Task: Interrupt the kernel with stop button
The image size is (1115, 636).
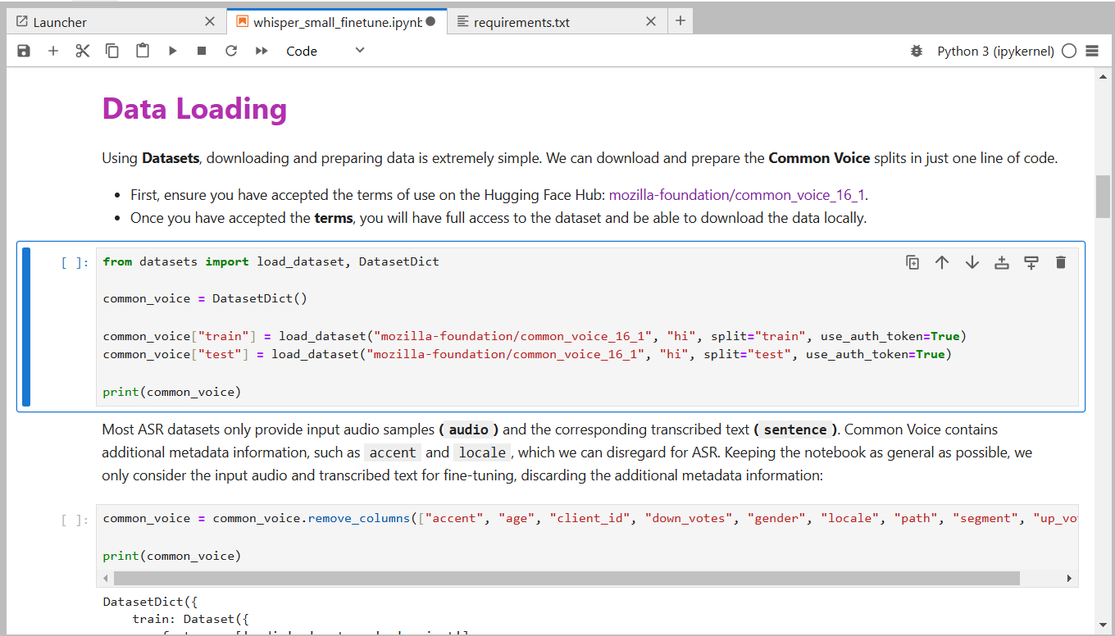Action: 202,51
